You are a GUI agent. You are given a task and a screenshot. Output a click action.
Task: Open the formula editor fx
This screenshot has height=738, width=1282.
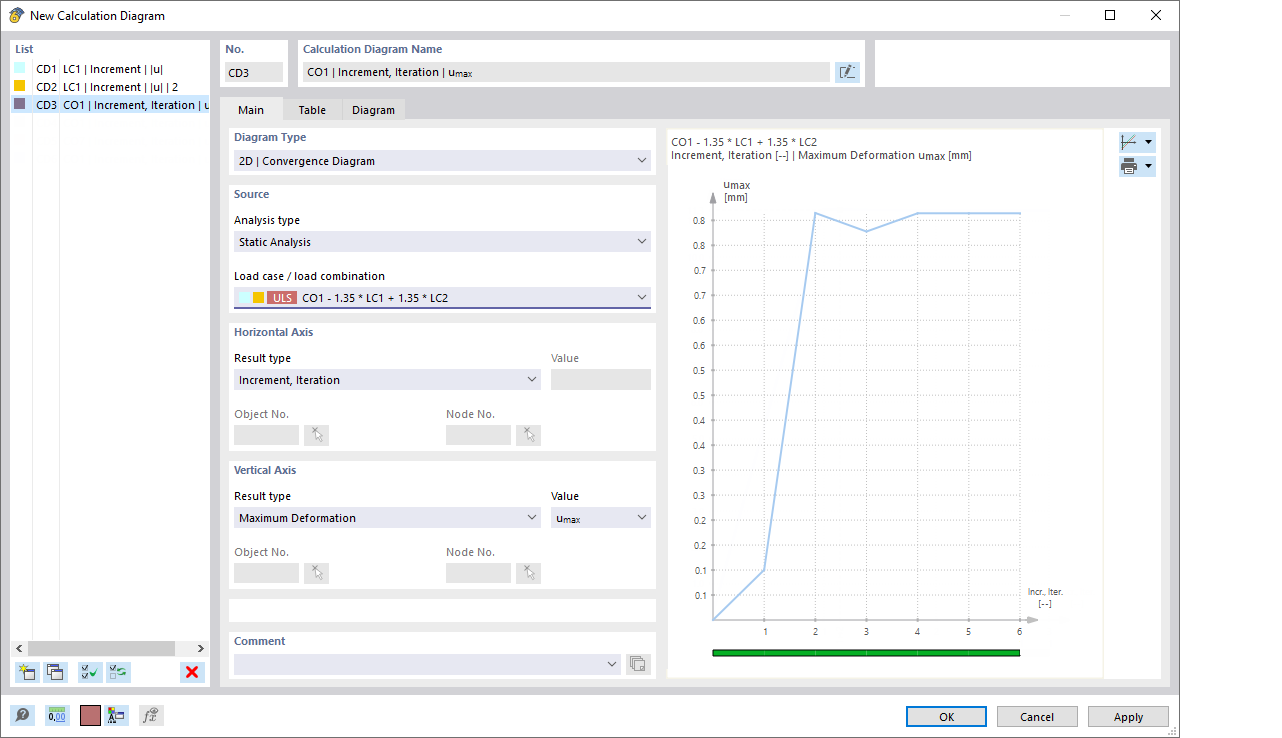pos(151,715)
